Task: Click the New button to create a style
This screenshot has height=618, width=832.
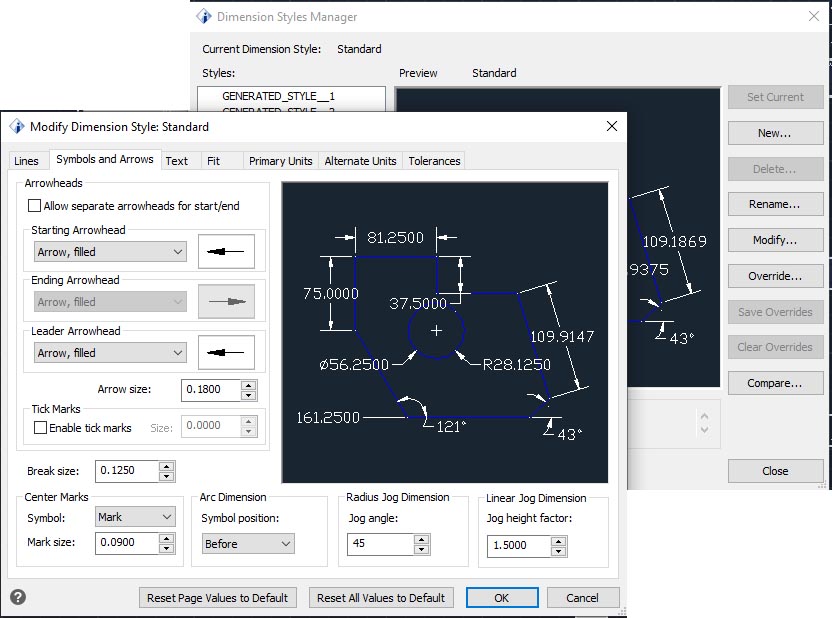Action: (775, 132)
